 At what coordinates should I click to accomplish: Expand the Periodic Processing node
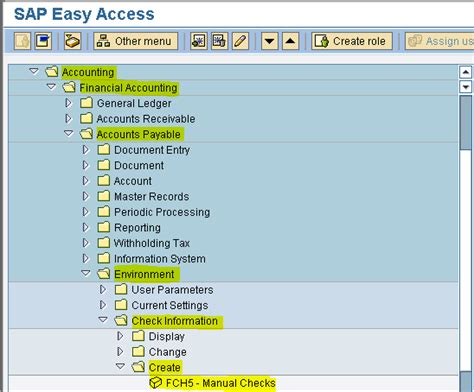point(86,212)
